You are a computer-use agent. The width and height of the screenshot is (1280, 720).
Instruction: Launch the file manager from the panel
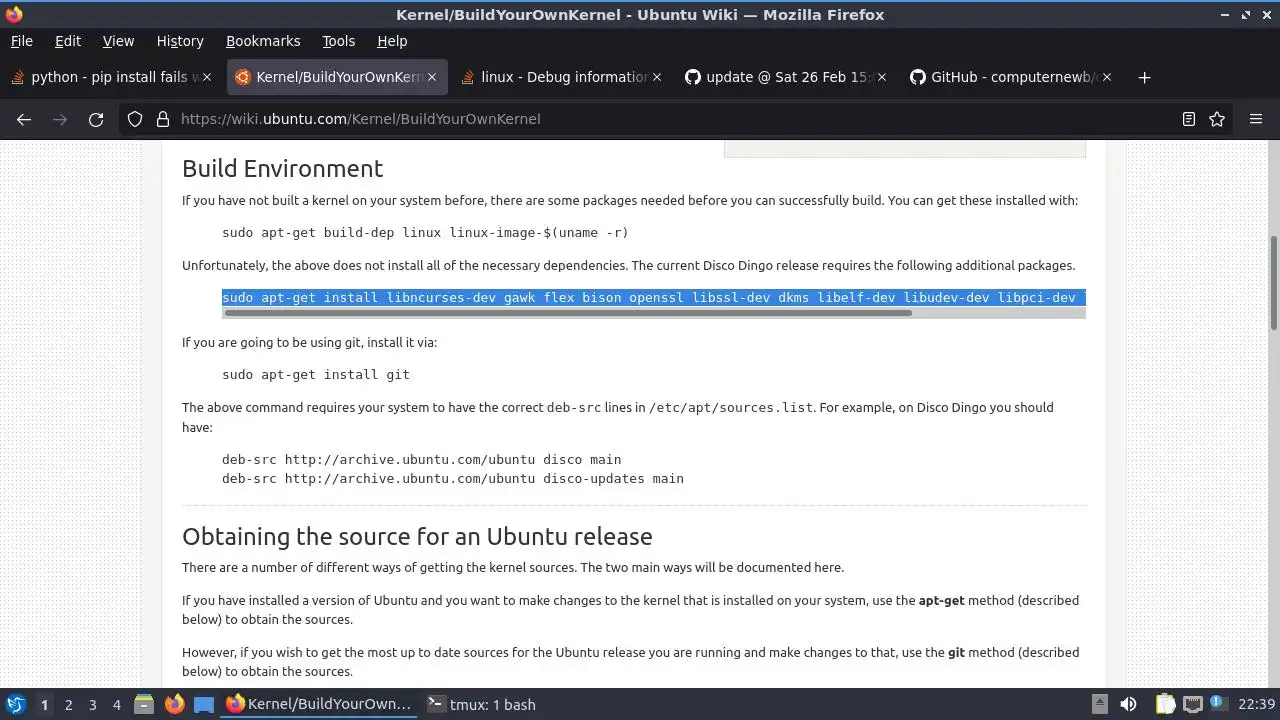(x=144, y=704)
